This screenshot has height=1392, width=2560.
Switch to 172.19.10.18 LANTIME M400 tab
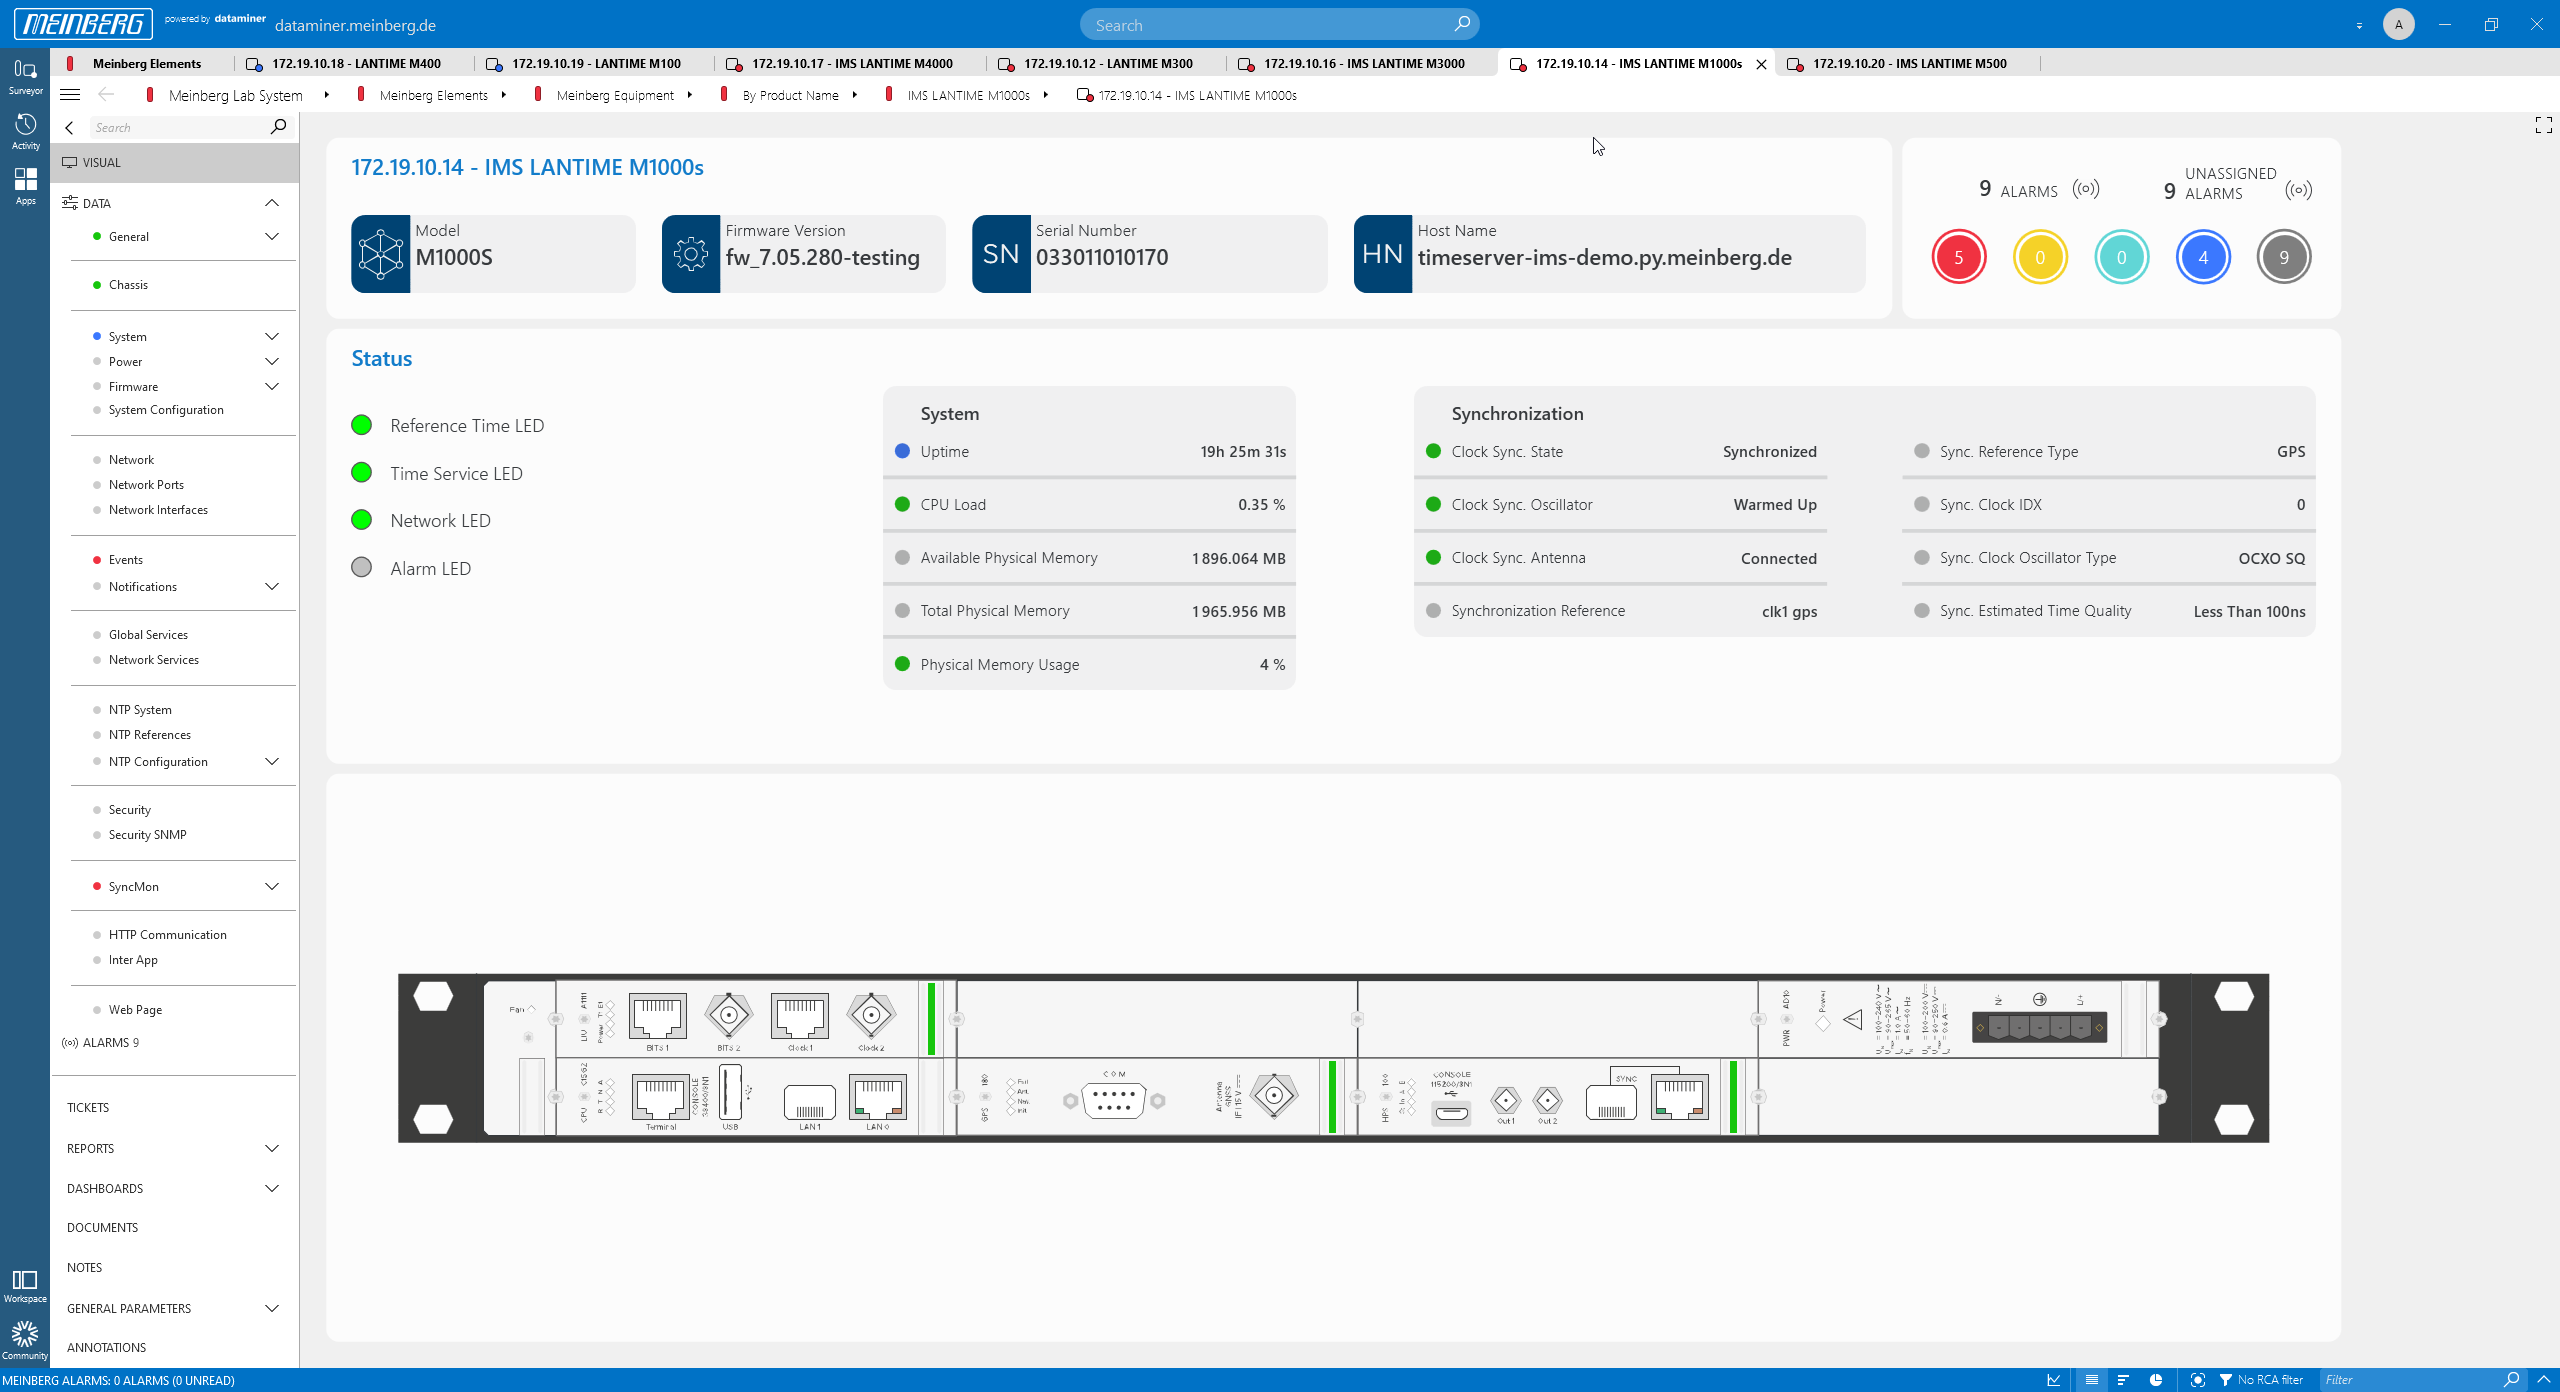pyautogui.click(x=356, y=63)
